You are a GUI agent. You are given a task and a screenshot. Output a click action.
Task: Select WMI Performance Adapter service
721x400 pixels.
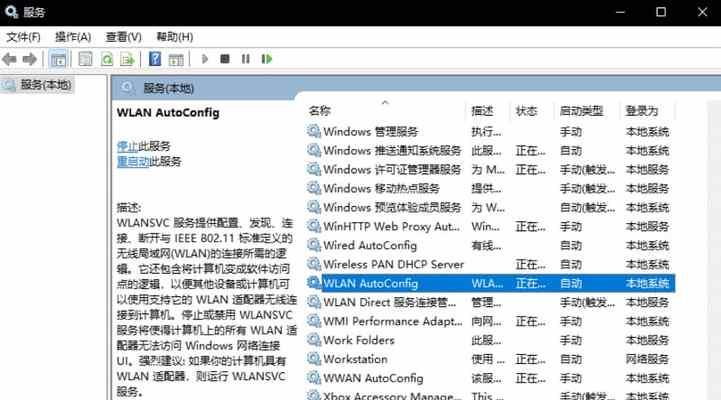click(393, 321)
